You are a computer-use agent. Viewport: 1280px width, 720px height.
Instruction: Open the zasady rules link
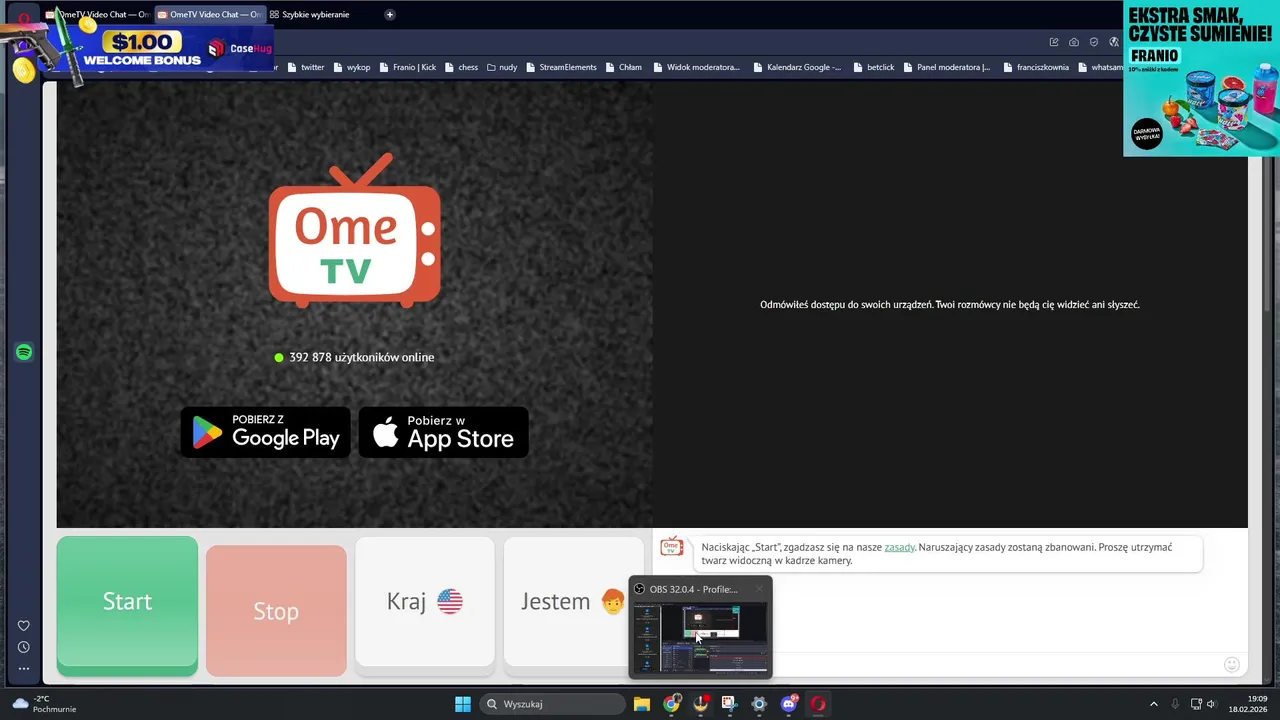tap(899, 547)
